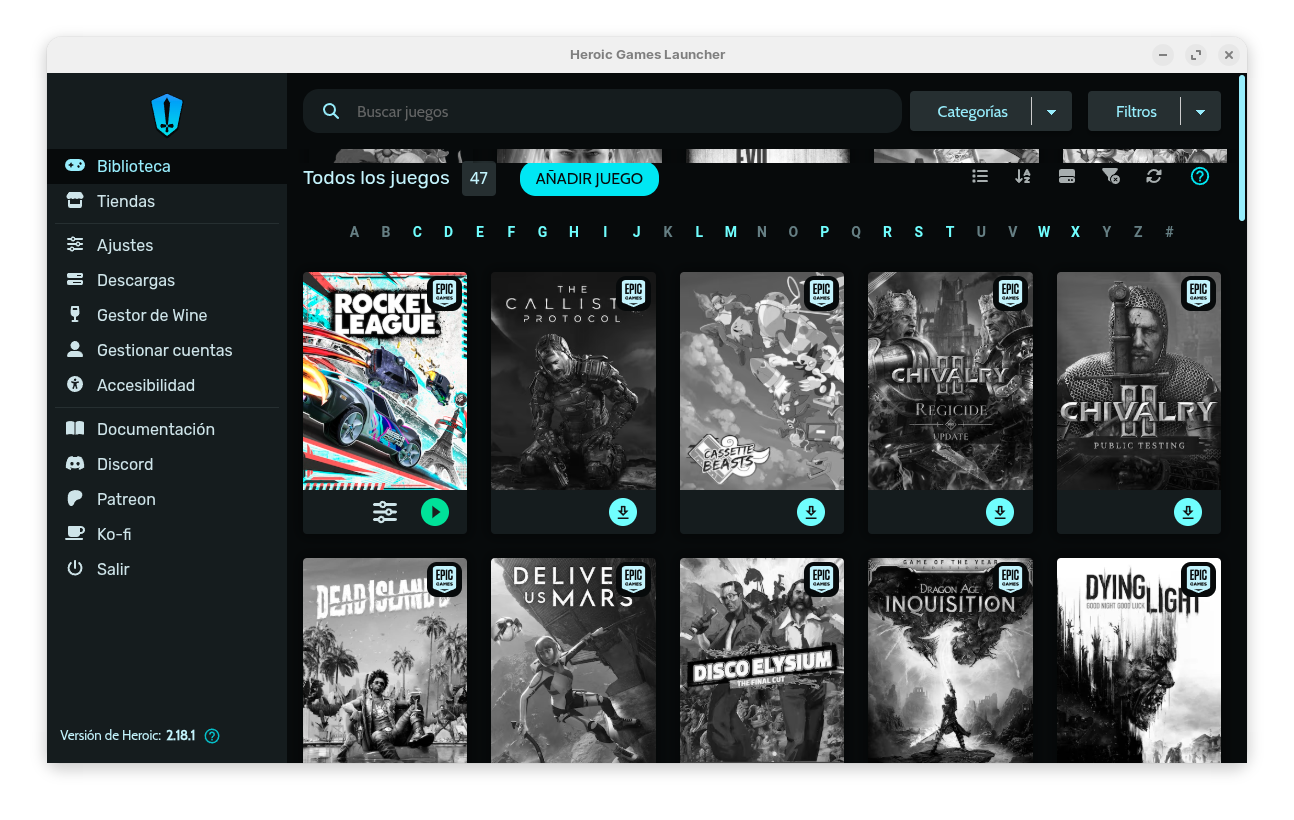This screenshot has height=820, width=1294.
Task: Toggle the A-Z sort order icon
Action: [1022, 177]
